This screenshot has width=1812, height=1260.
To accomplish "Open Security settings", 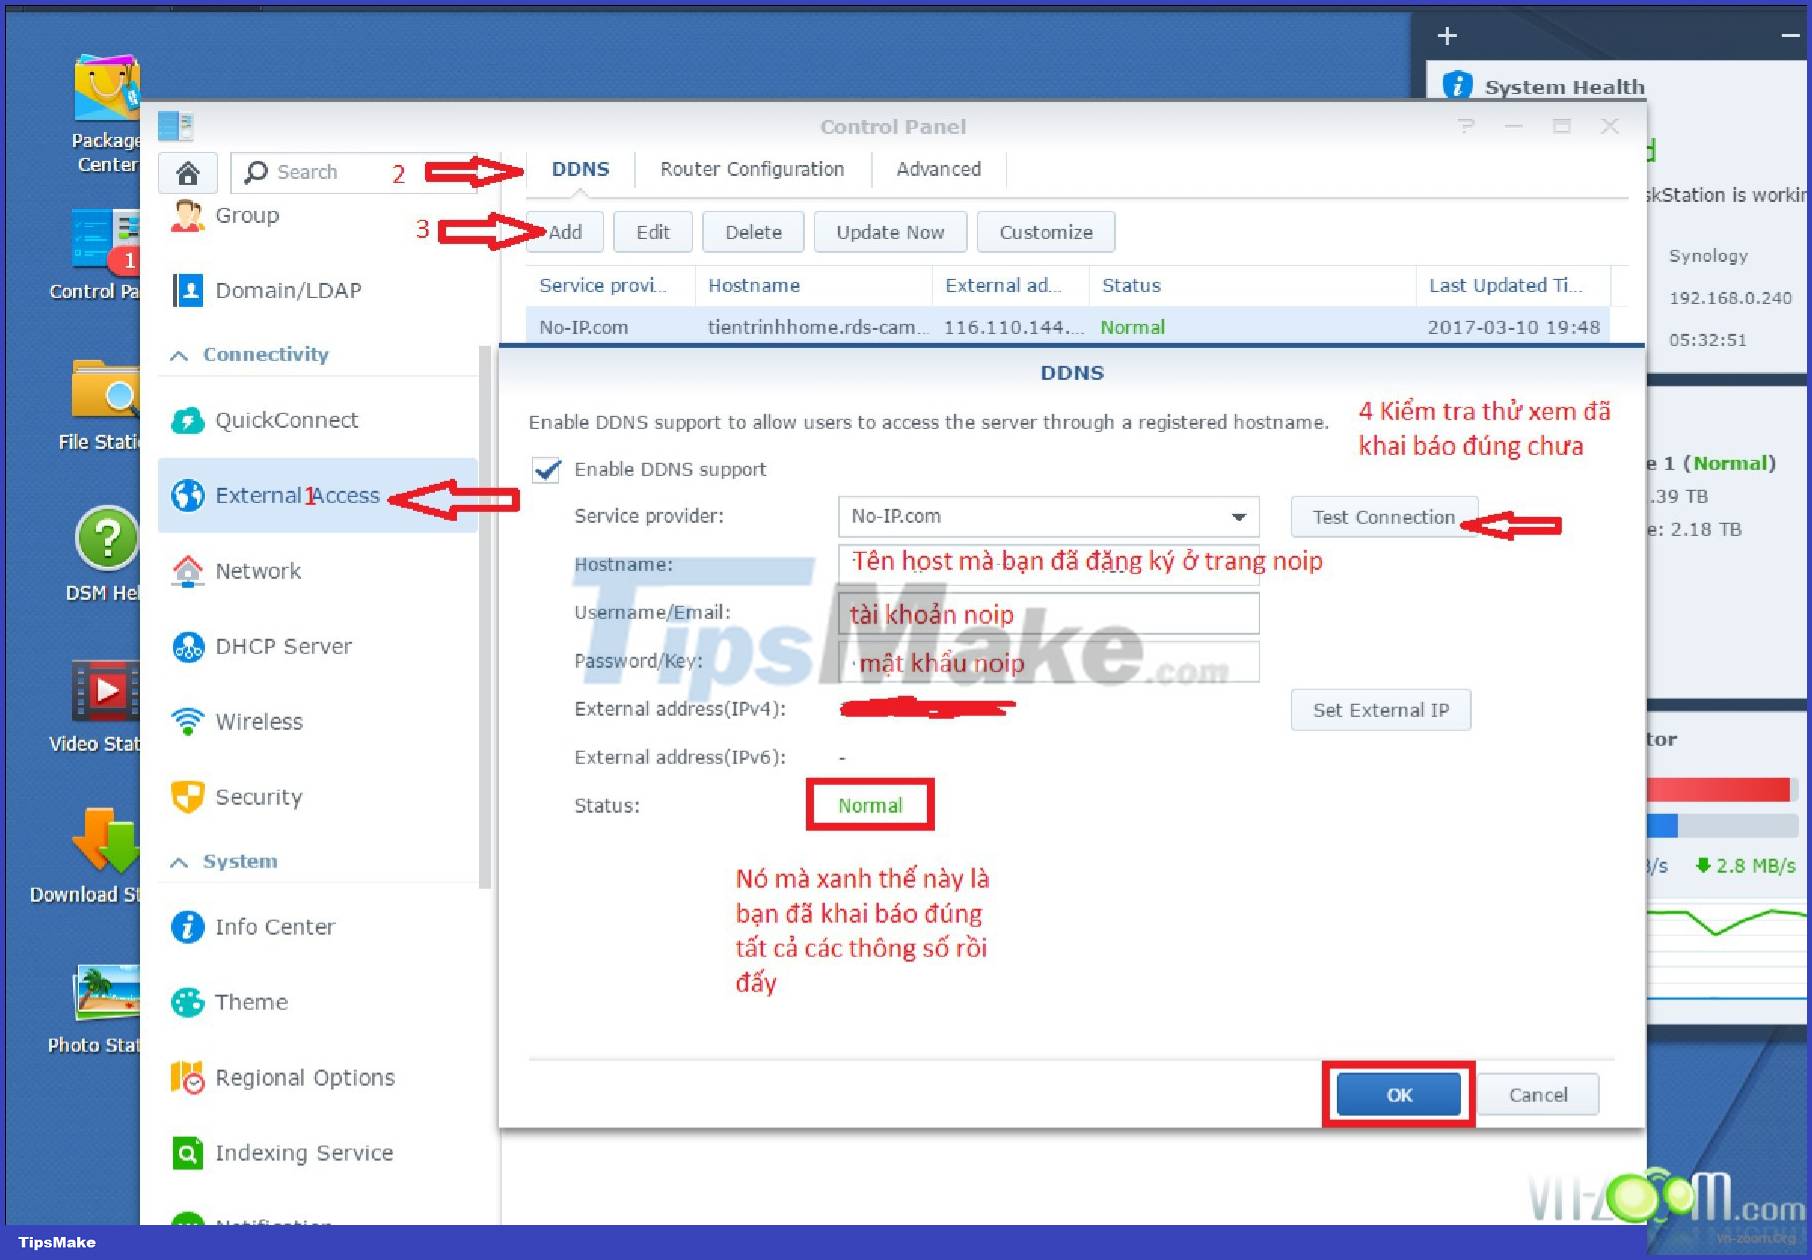I will coord(257,797).
